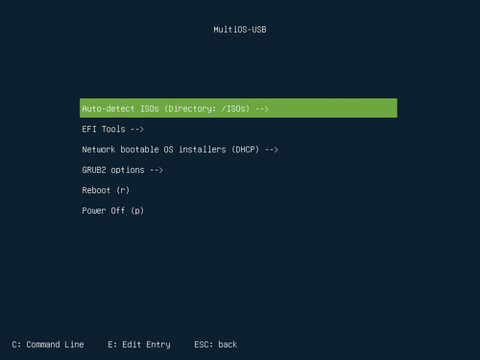Choose Network bootable OS installers entry
480x360 pixels.
tap(180, 149)
